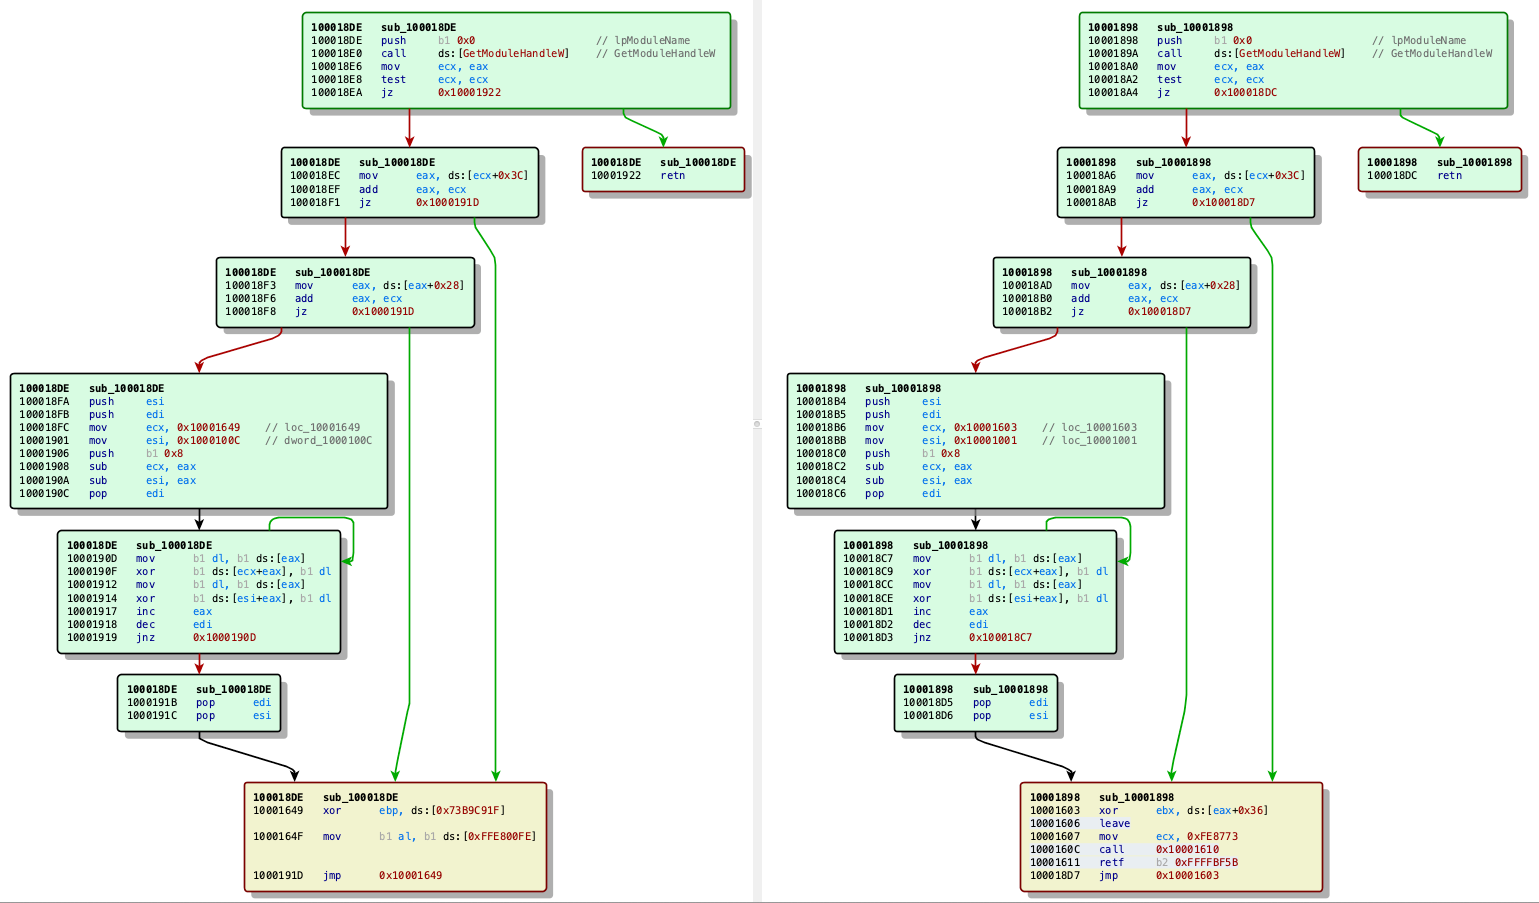This screenshot has height=903, width=1539.
Task: Click the test ecx, ecx line at 100018E8
Action: click(x=400, y=80)
